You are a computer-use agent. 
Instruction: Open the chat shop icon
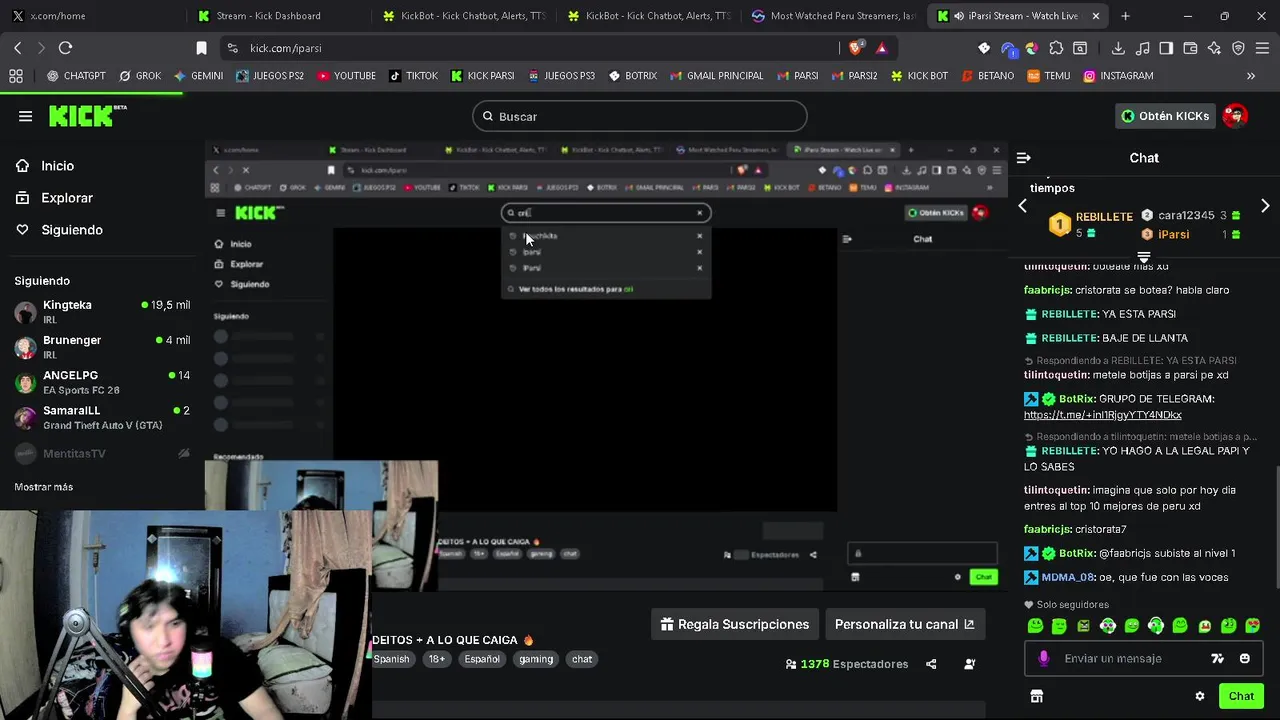[1036, 696]
